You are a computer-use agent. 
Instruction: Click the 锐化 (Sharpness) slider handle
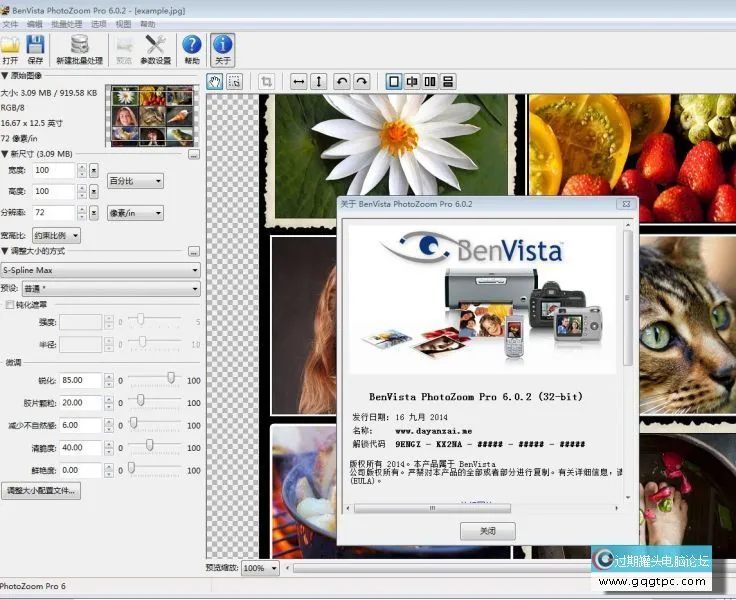coord(171,378)
